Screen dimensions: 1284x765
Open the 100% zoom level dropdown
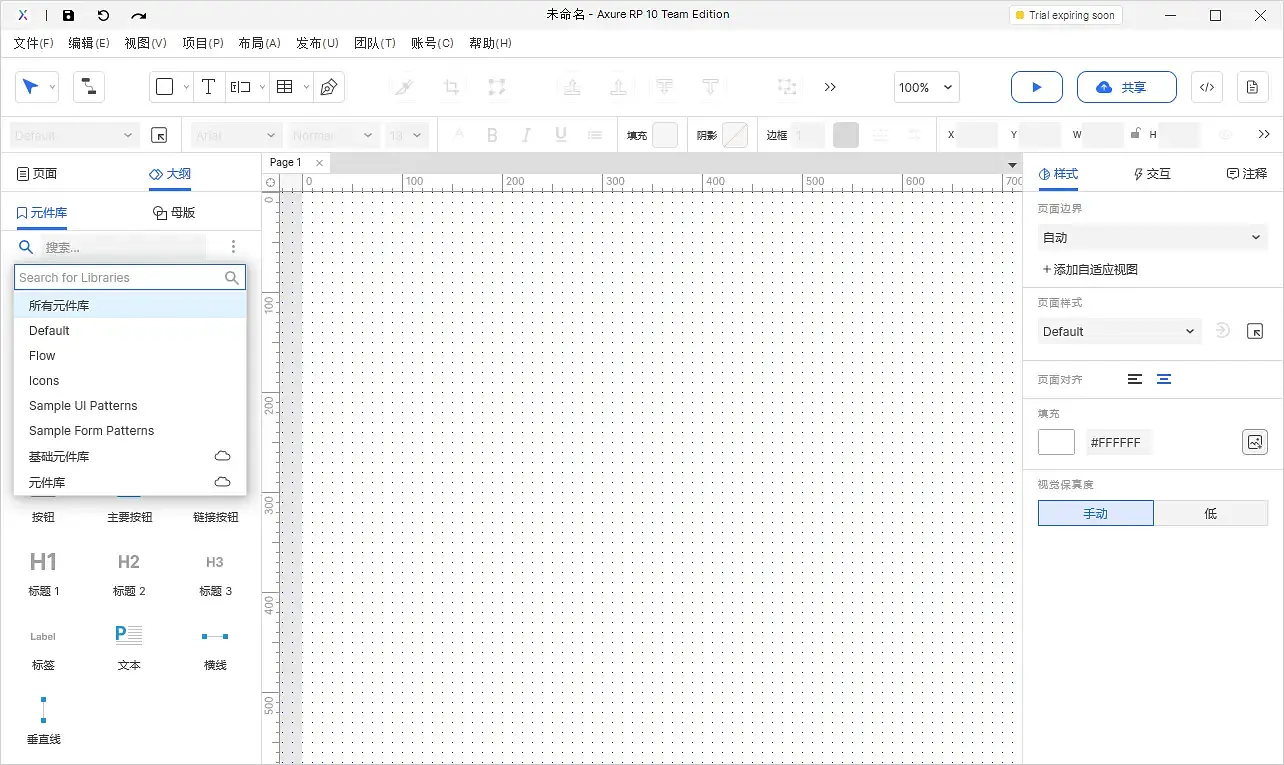[925, 87]
